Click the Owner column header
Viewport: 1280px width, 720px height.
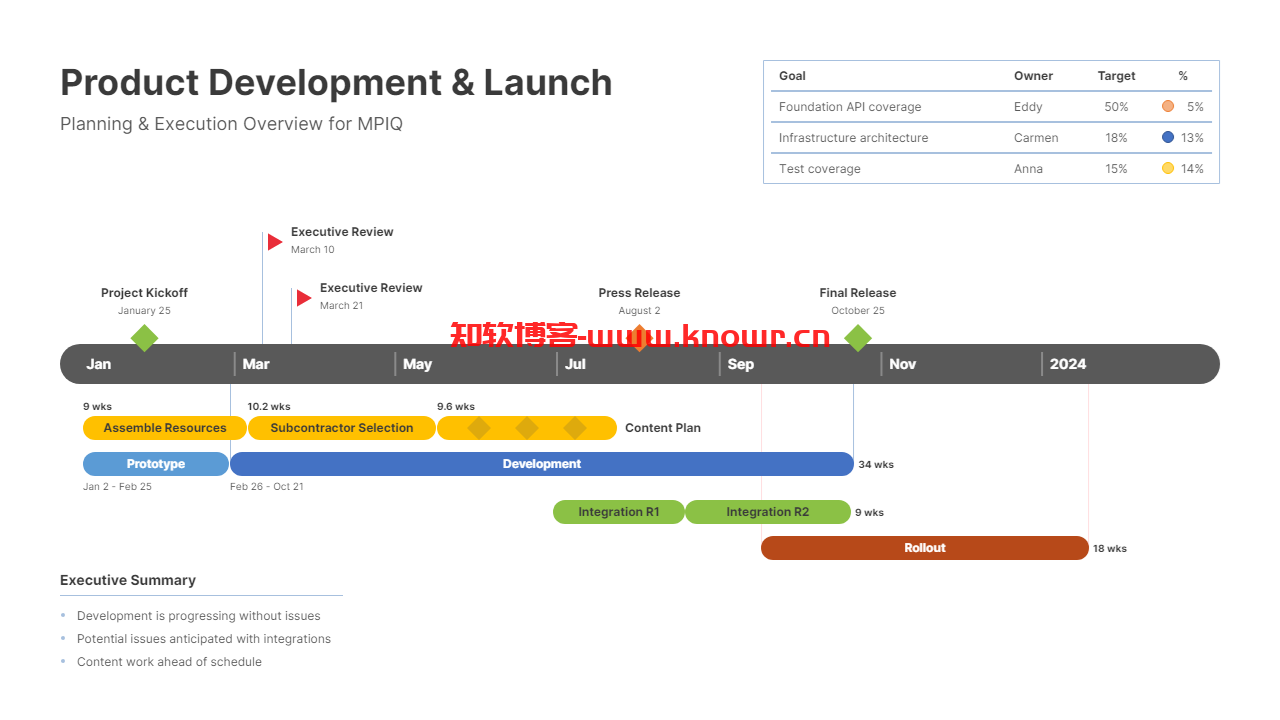(1033, 76)
